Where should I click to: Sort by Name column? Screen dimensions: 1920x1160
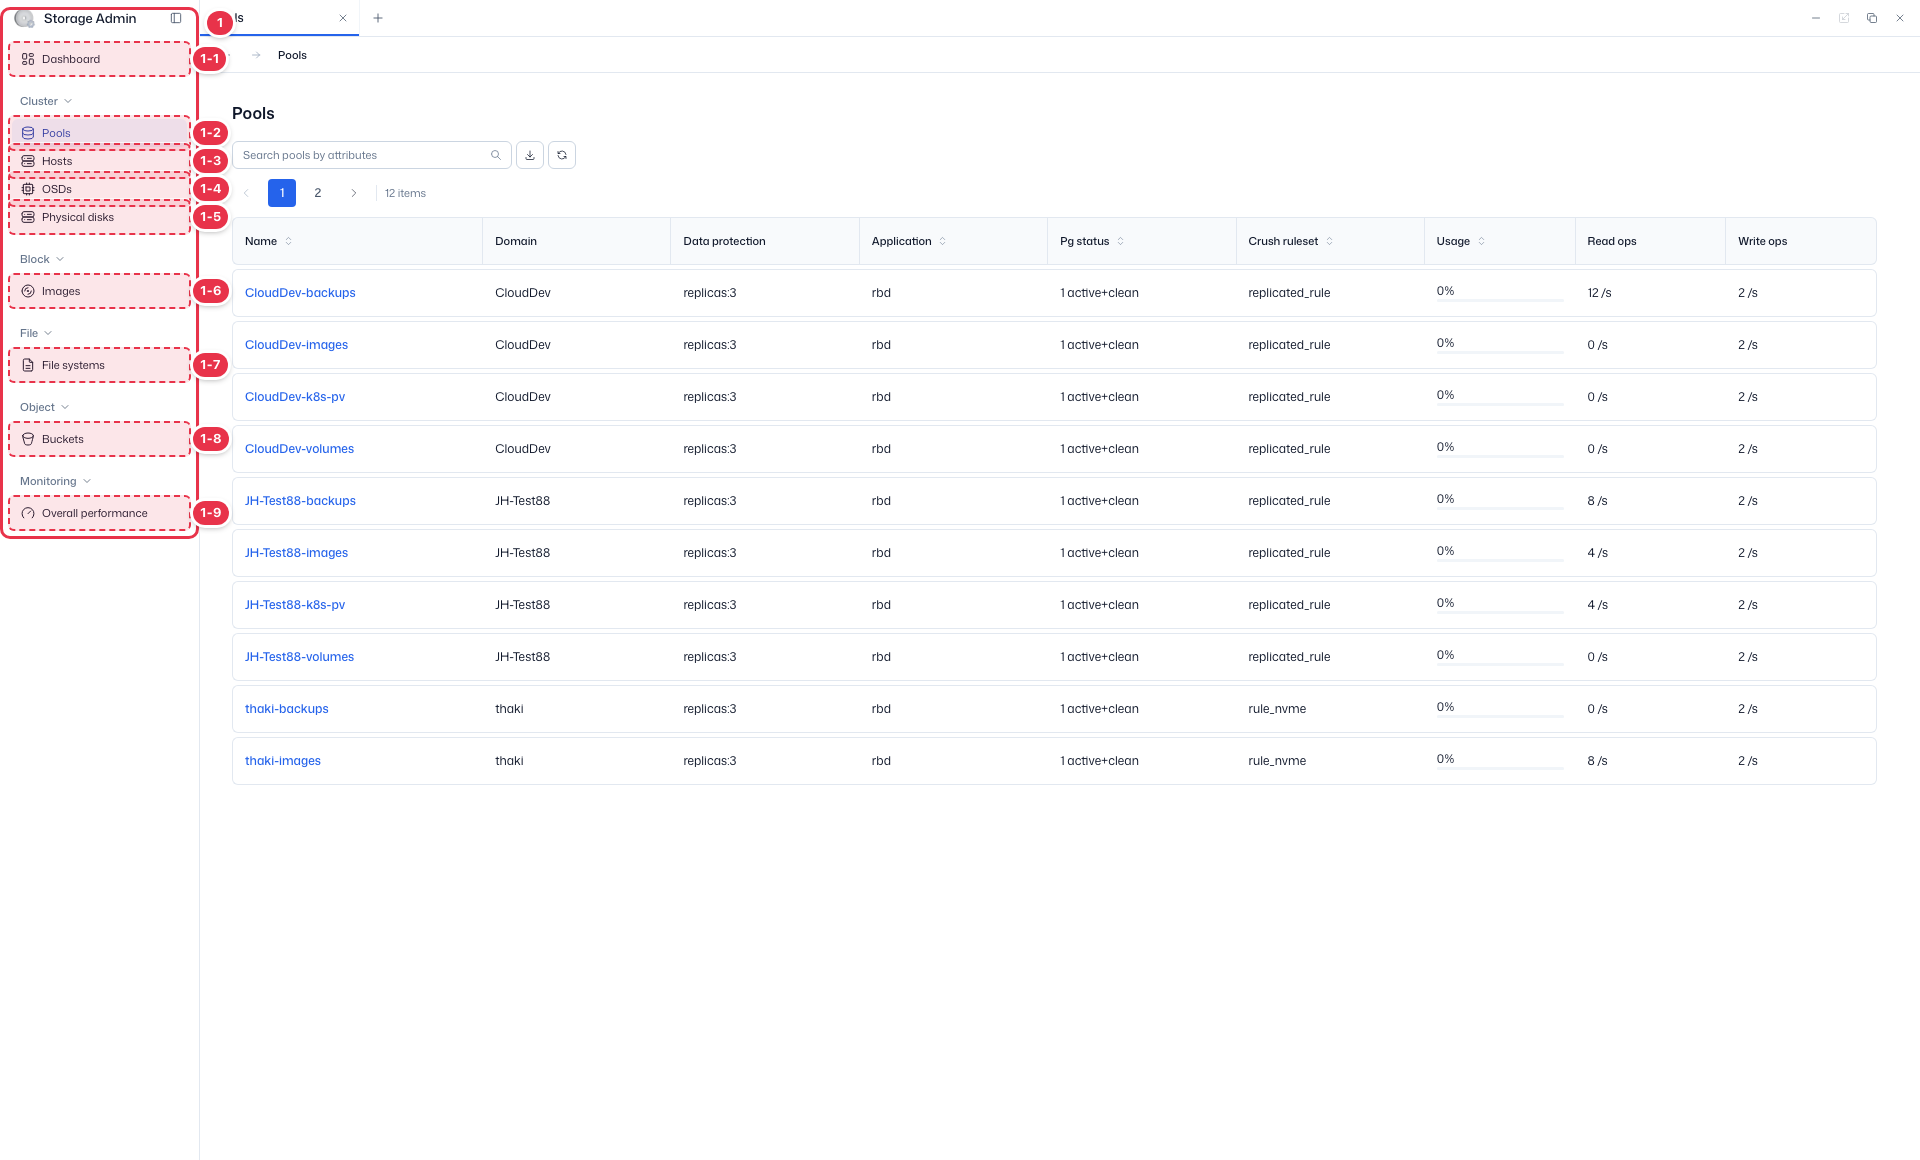[x=289, y=241]
